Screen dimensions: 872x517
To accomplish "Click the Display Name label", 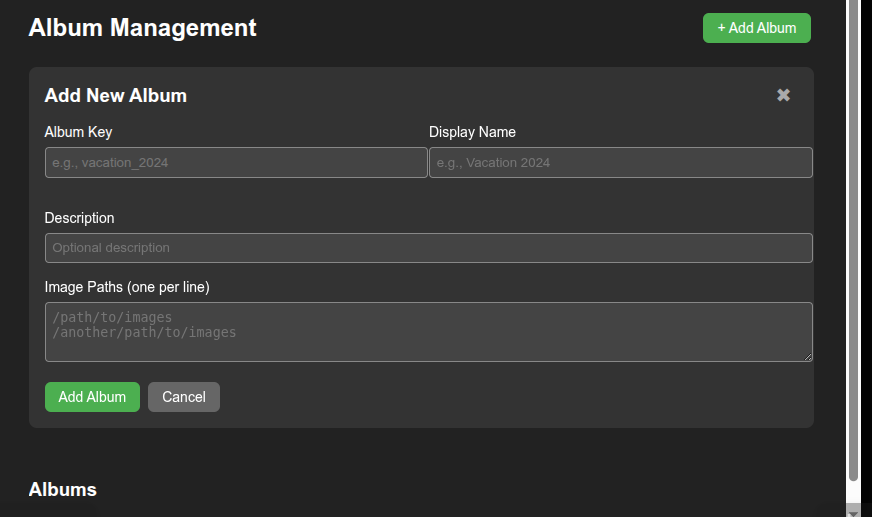I will 472,132.
